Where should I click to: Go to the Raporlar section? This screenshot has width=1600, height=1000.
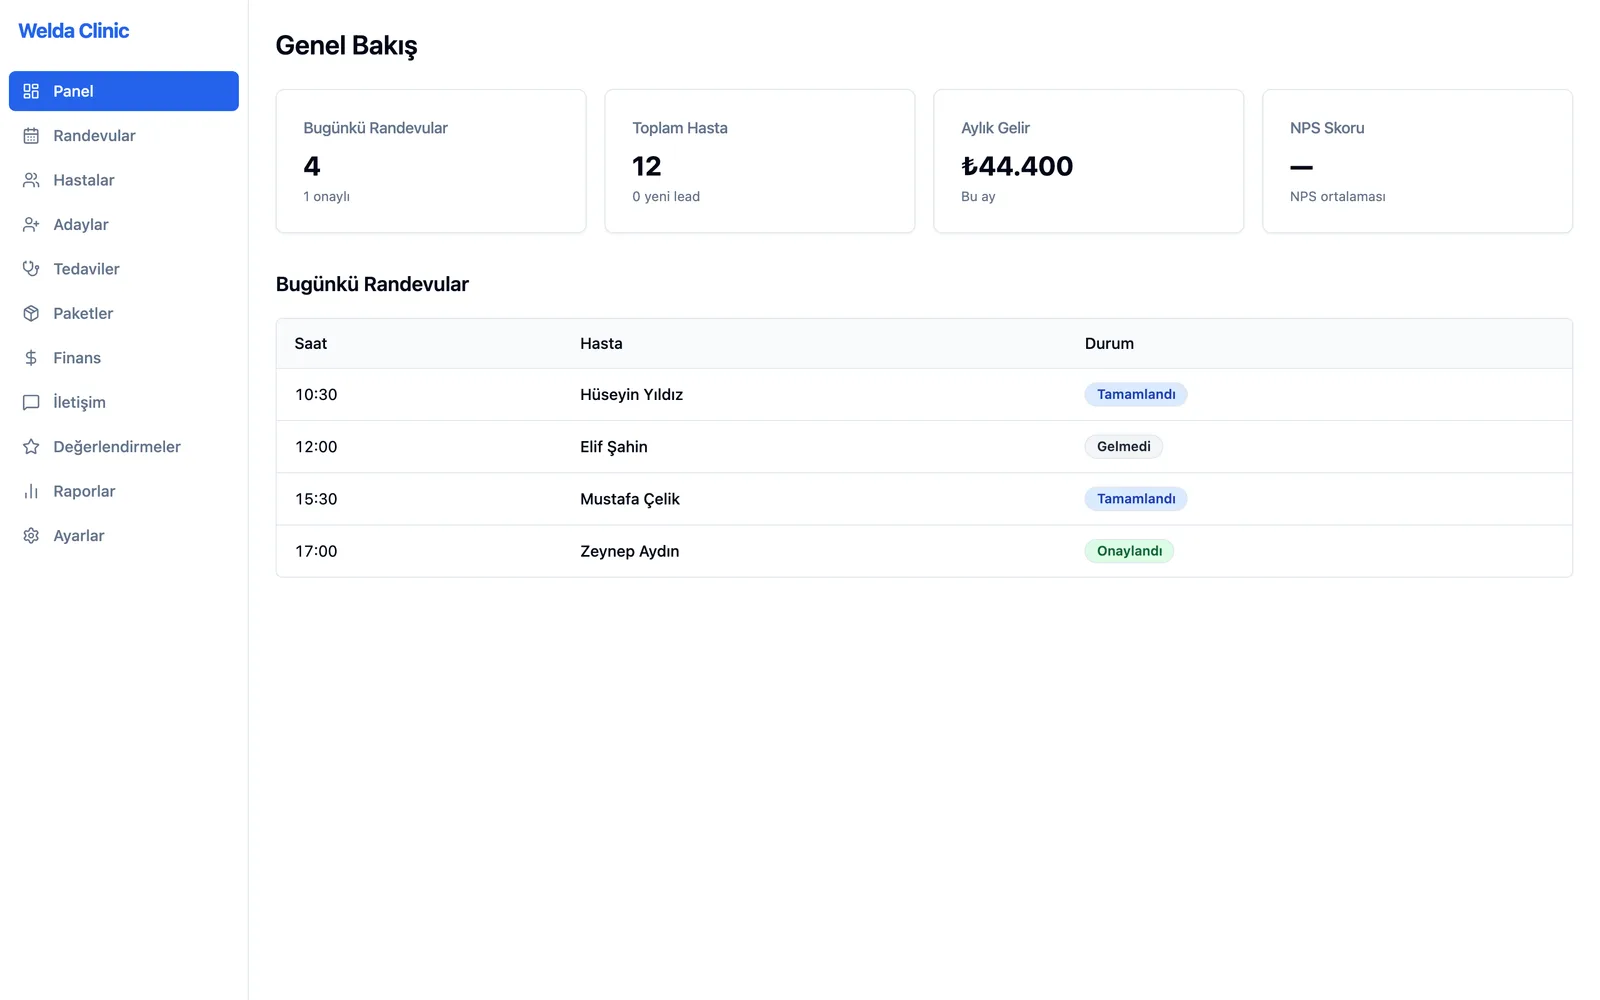(124, 491)
